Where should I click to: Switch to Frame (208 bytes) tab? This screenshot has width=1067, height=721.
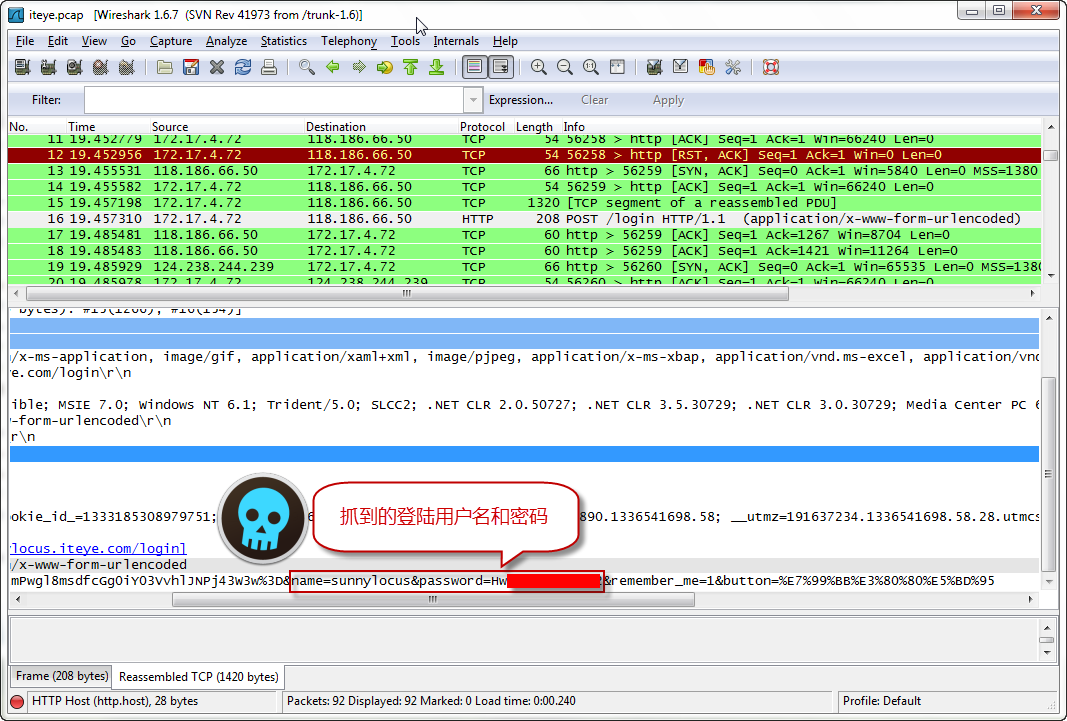coord(61,676)
